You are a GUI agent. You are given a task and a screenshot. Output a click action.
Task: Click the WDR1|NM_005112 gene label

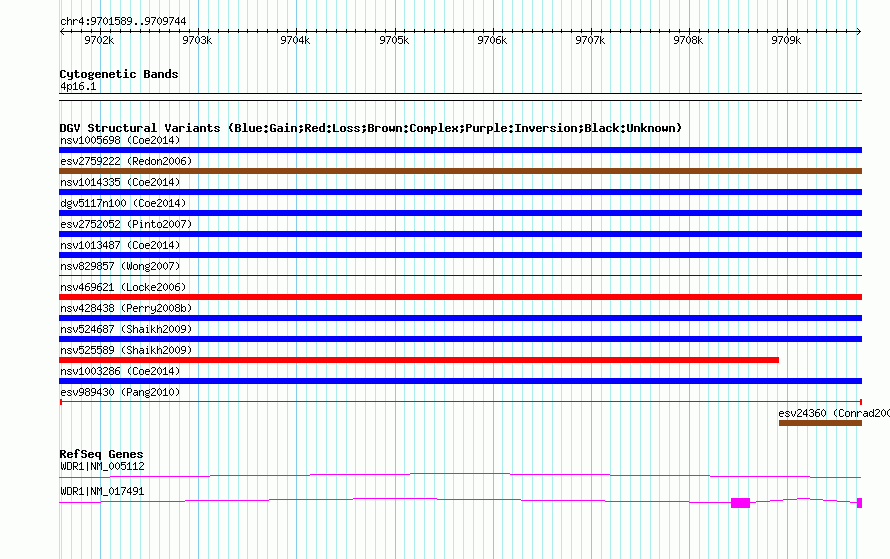102,466
